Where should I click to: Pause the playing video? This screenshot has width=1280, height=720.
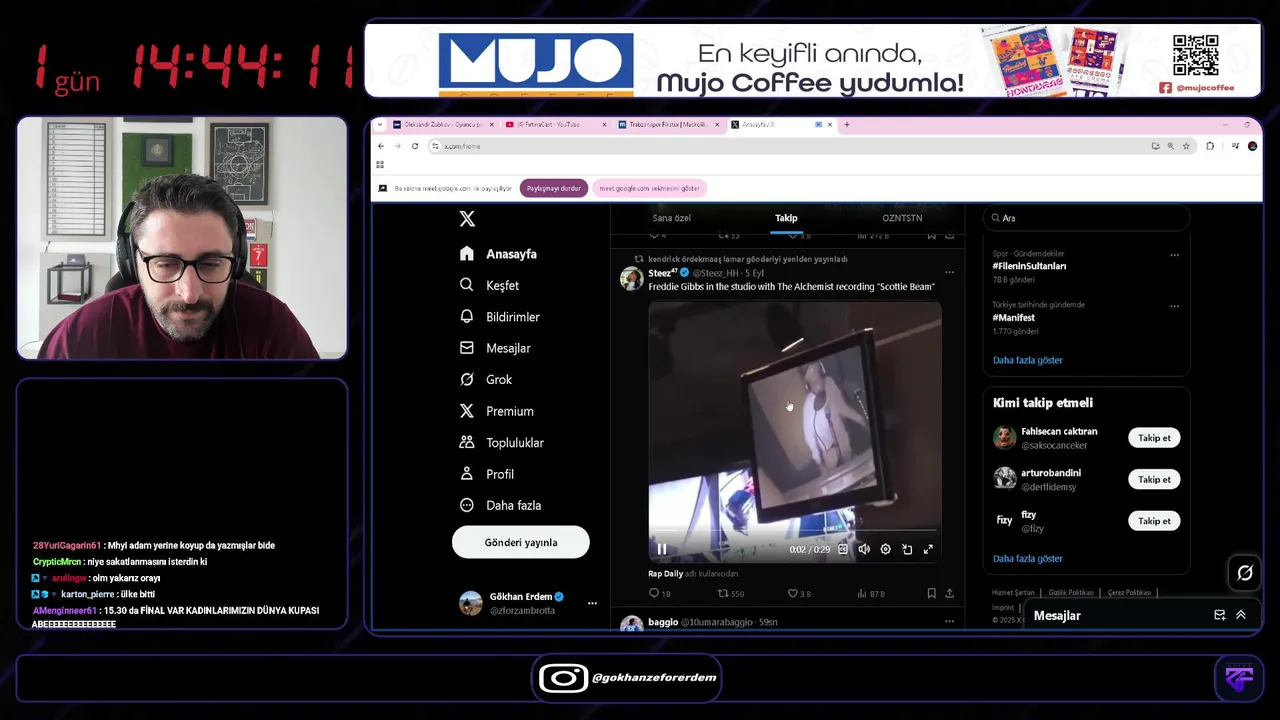pyautogui.click(x=661, y=549)
